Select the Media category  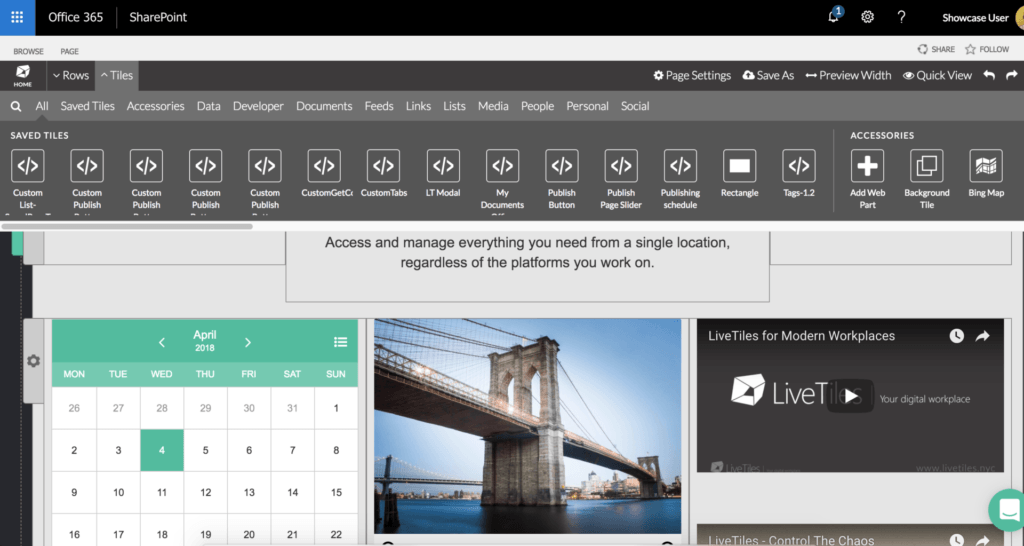tap(493, 106)
